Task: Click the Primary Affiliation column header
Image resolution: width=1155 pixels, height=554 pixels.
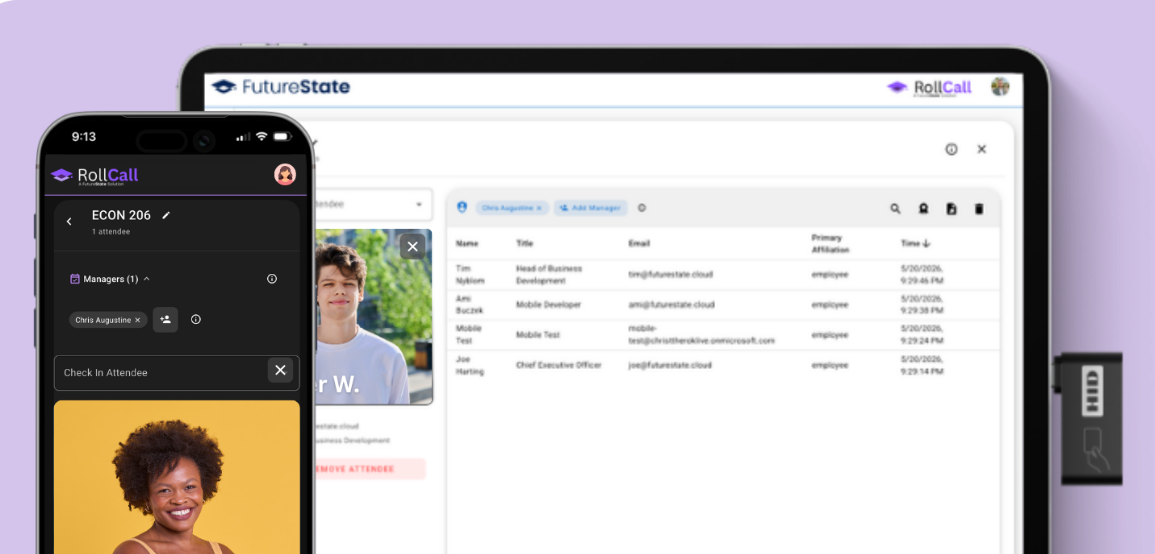Action: point(830,244)
